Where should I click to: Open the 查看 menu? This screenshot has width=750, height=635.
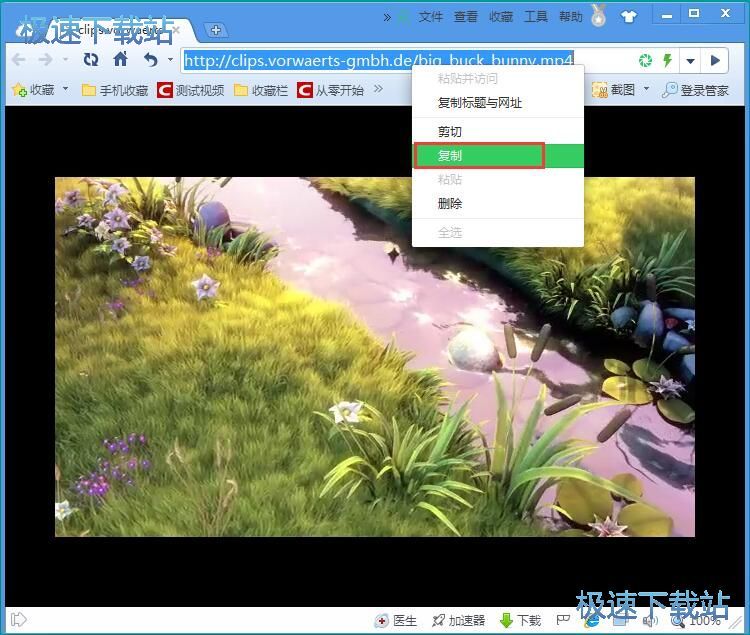(x=465, y=17)
